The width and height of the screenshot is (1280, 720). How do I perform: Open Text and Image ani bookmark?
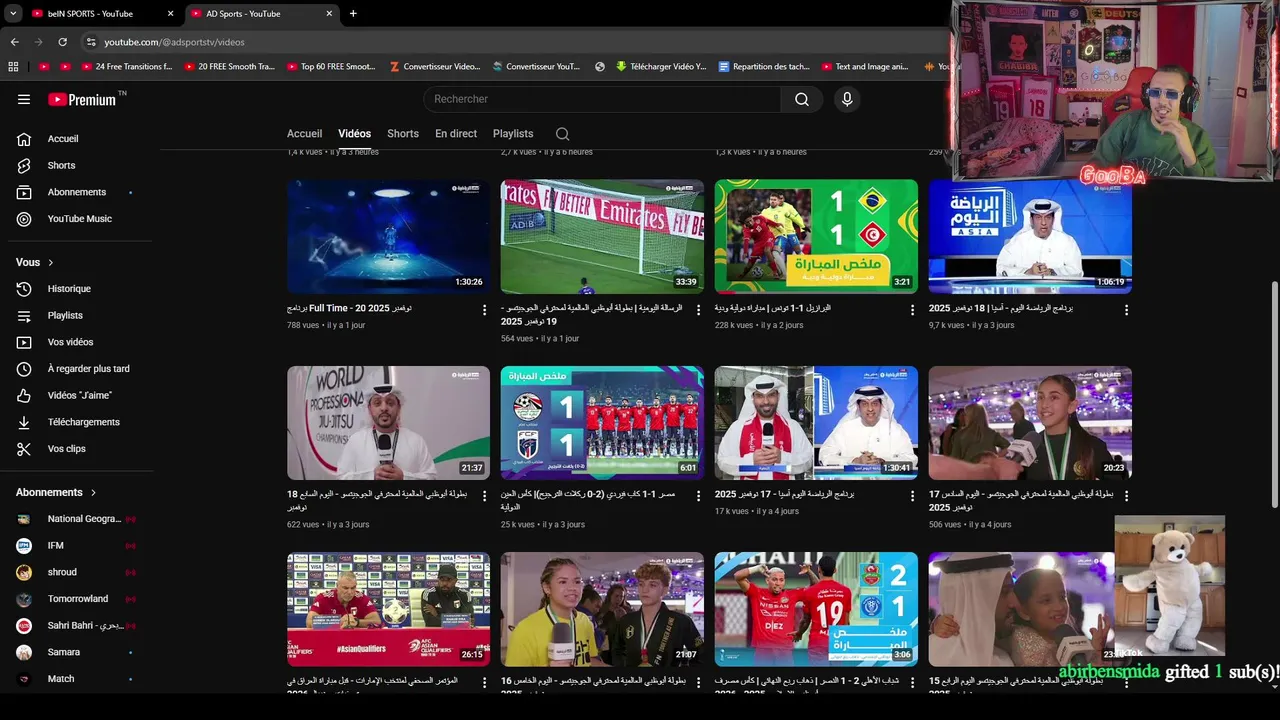coord(865,67)
